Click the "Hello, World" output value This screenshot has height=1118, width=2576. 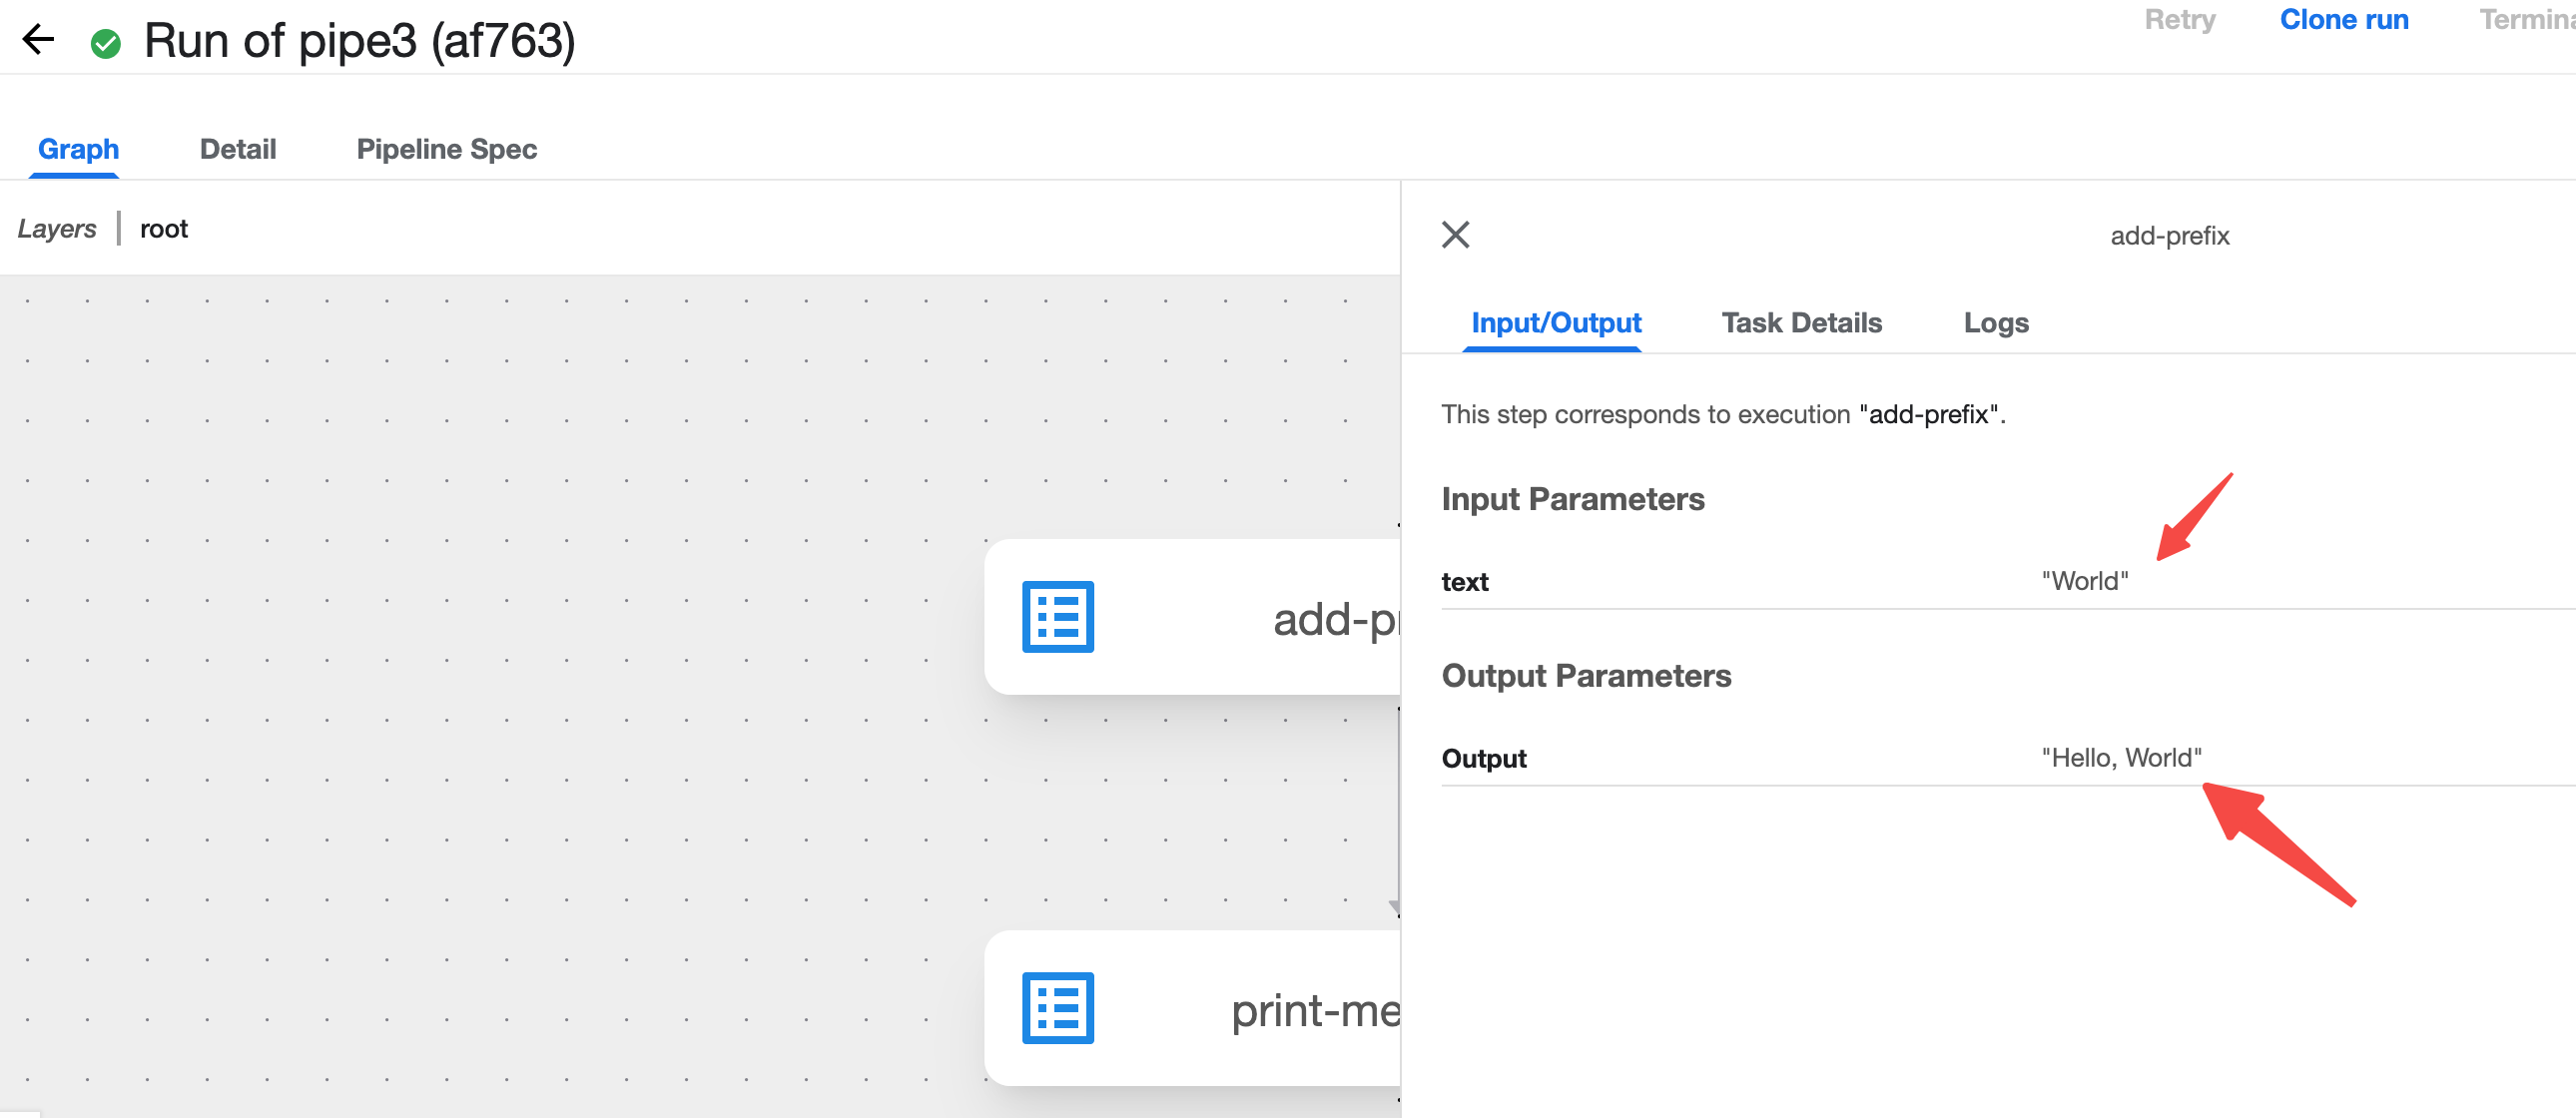2120,758
